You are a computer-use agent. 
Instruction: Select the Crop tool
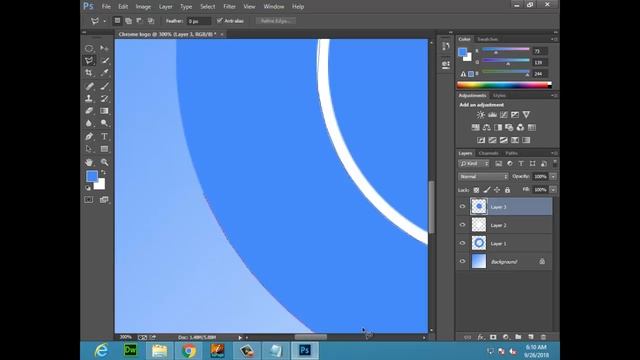(x=89, y=73)
